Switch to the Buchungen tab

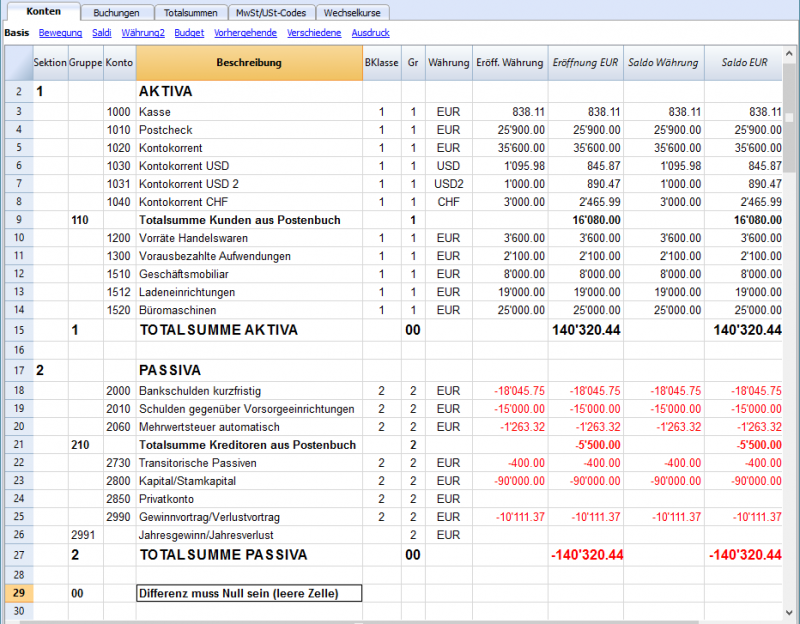coord(116,13)
